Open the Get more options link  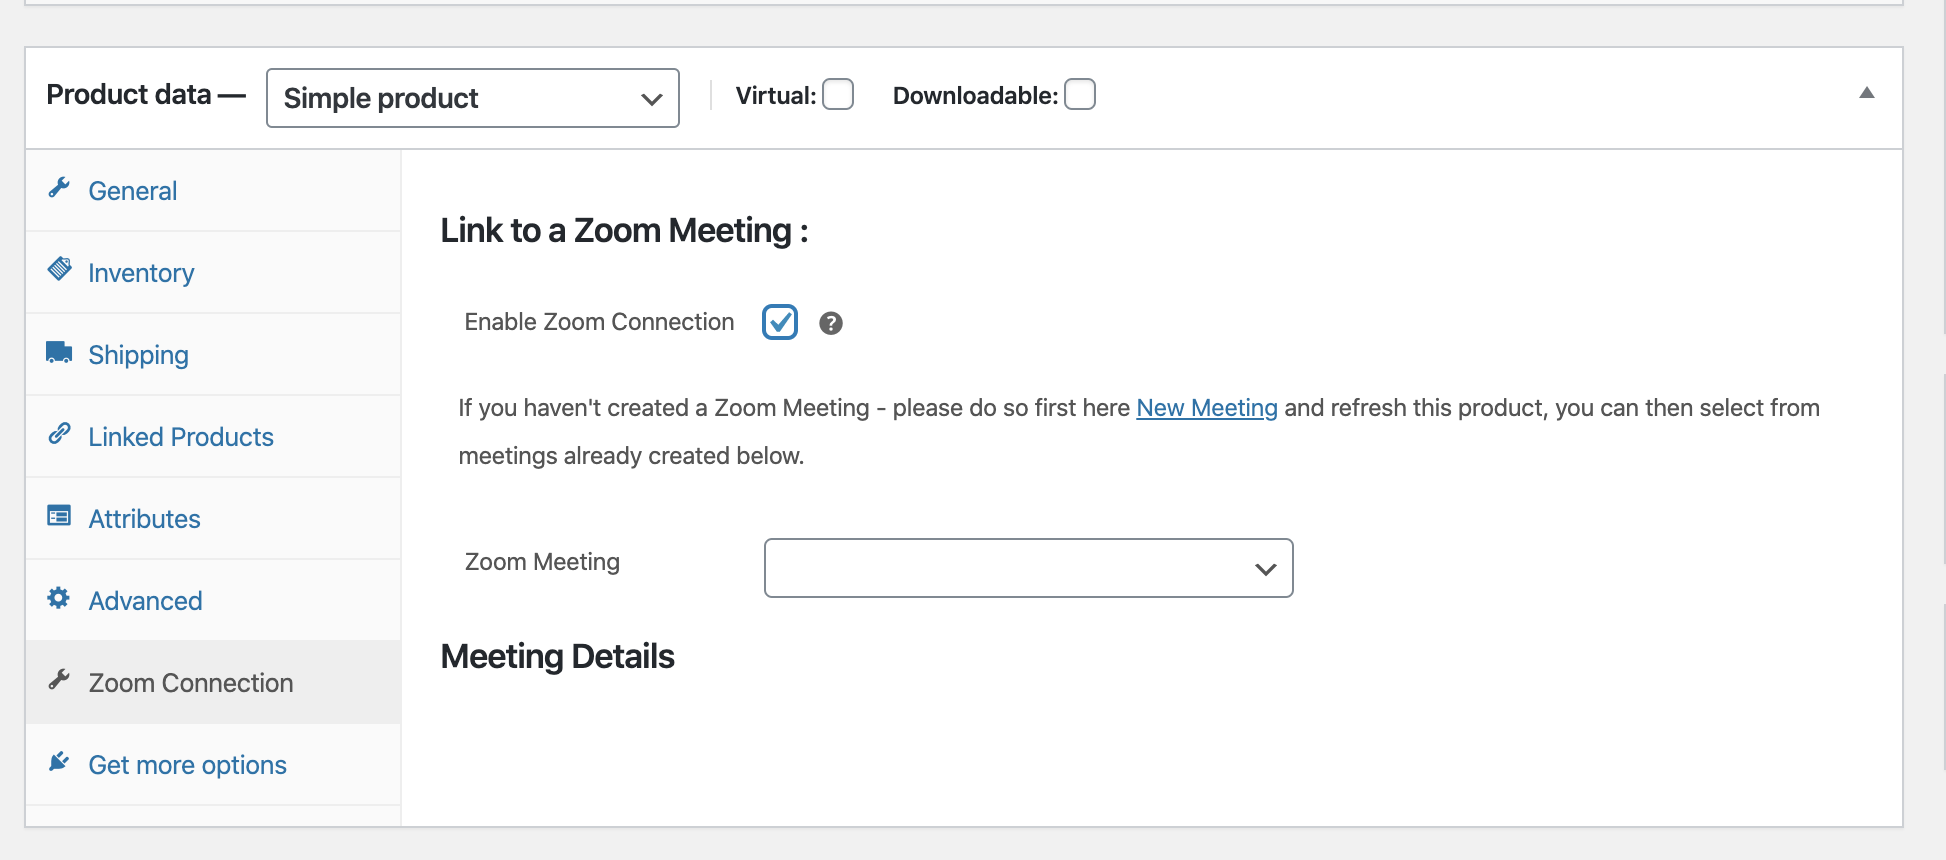(187, 765)
